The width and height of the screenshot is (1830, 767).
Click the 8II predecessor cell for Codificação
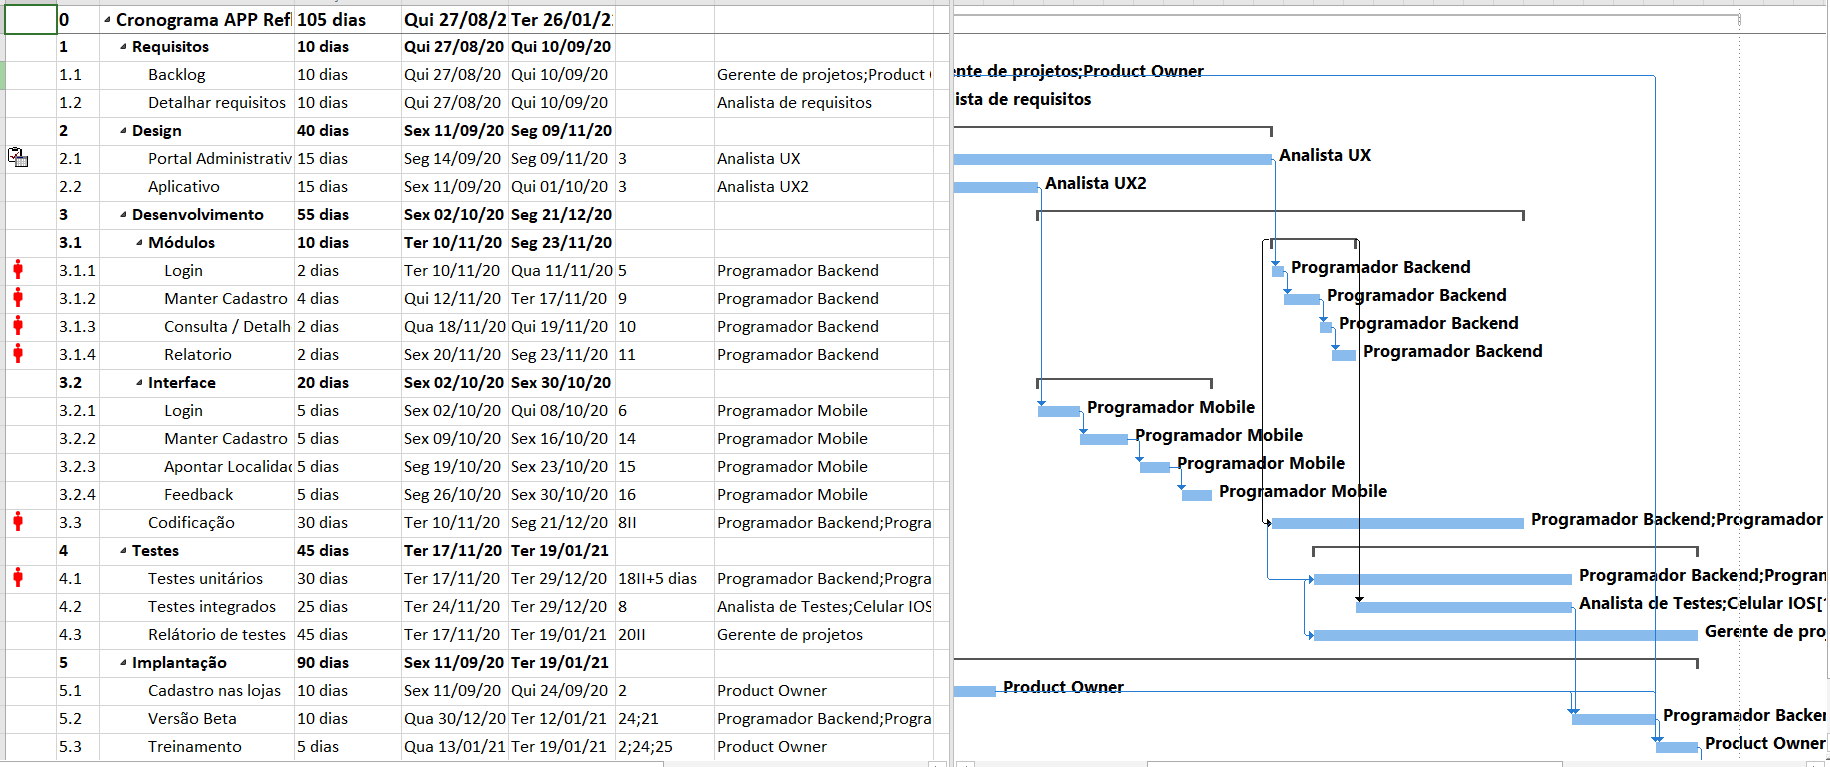[x=664, y=523]
